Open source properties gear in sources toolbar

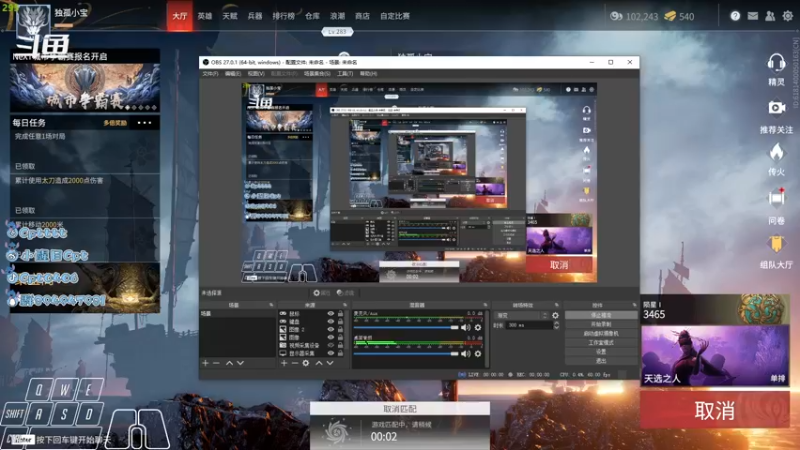(x=306, y=363)
